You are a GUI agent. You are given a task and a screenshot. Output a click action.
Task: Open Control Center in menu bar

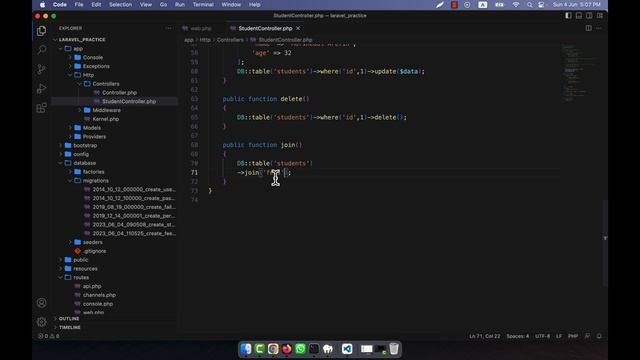541,4
